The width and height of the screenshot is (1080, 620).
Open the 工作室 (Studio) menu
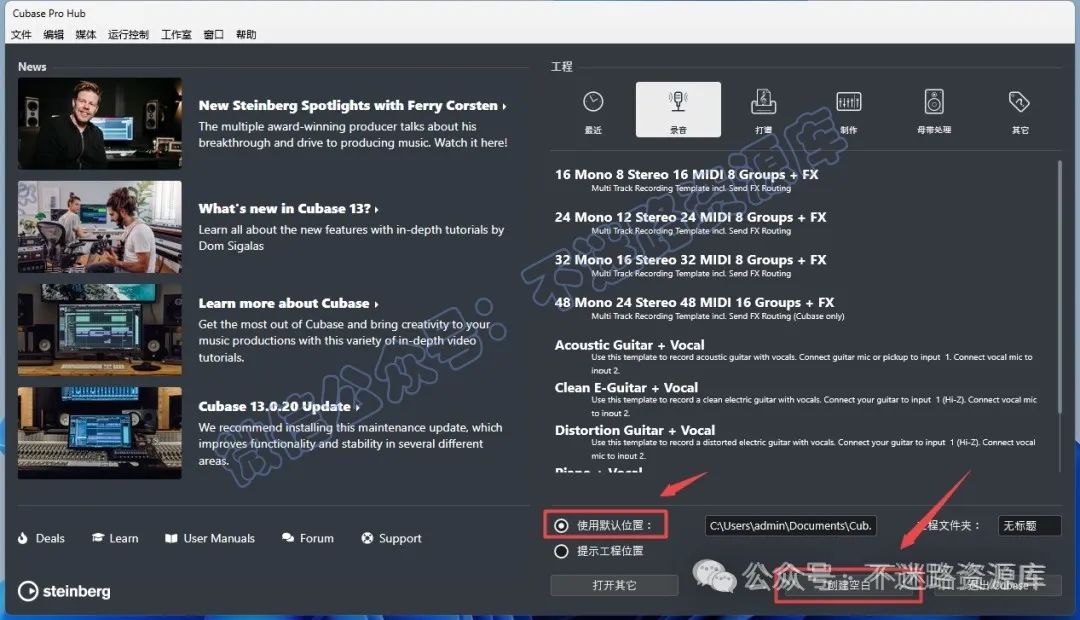[176, 34]
